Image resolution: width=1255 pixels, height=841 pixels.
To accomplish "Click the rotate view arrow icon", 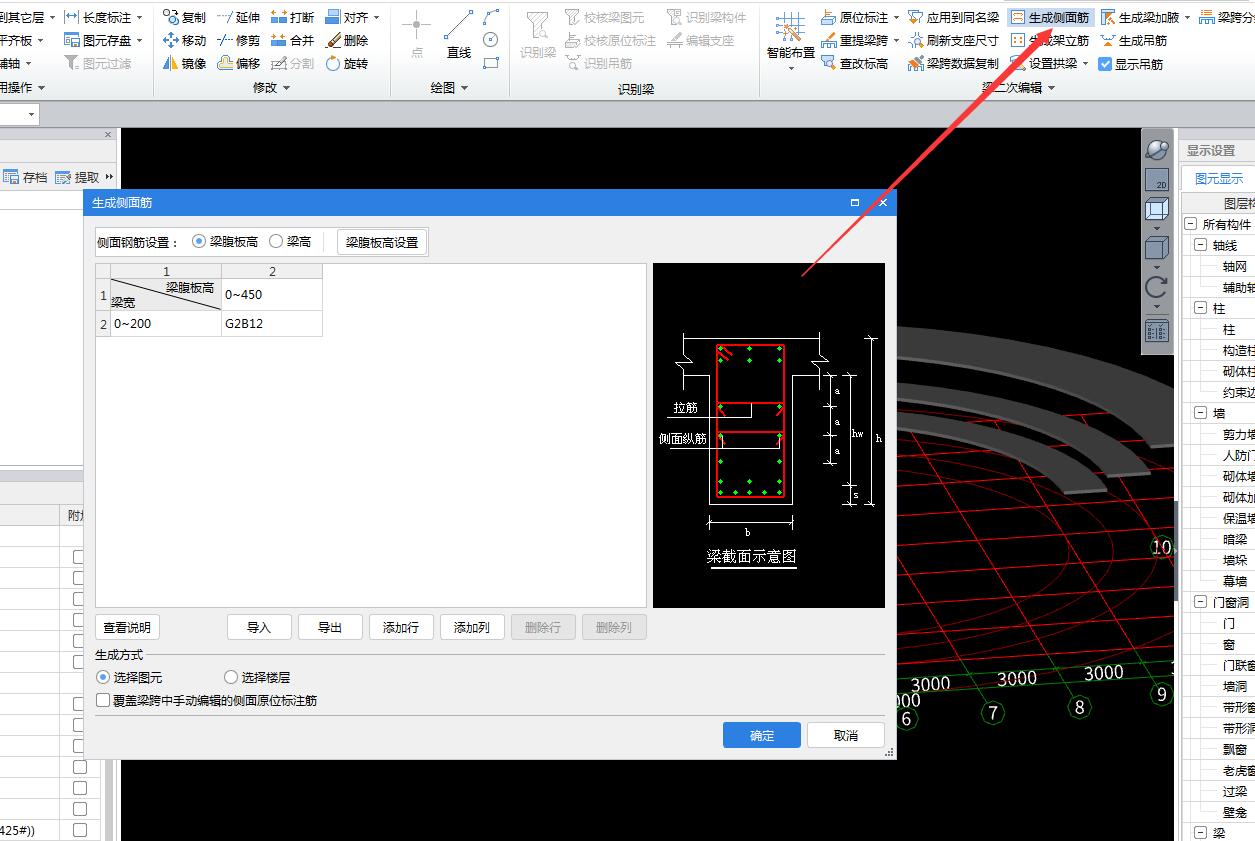I will pos(1157,288).
